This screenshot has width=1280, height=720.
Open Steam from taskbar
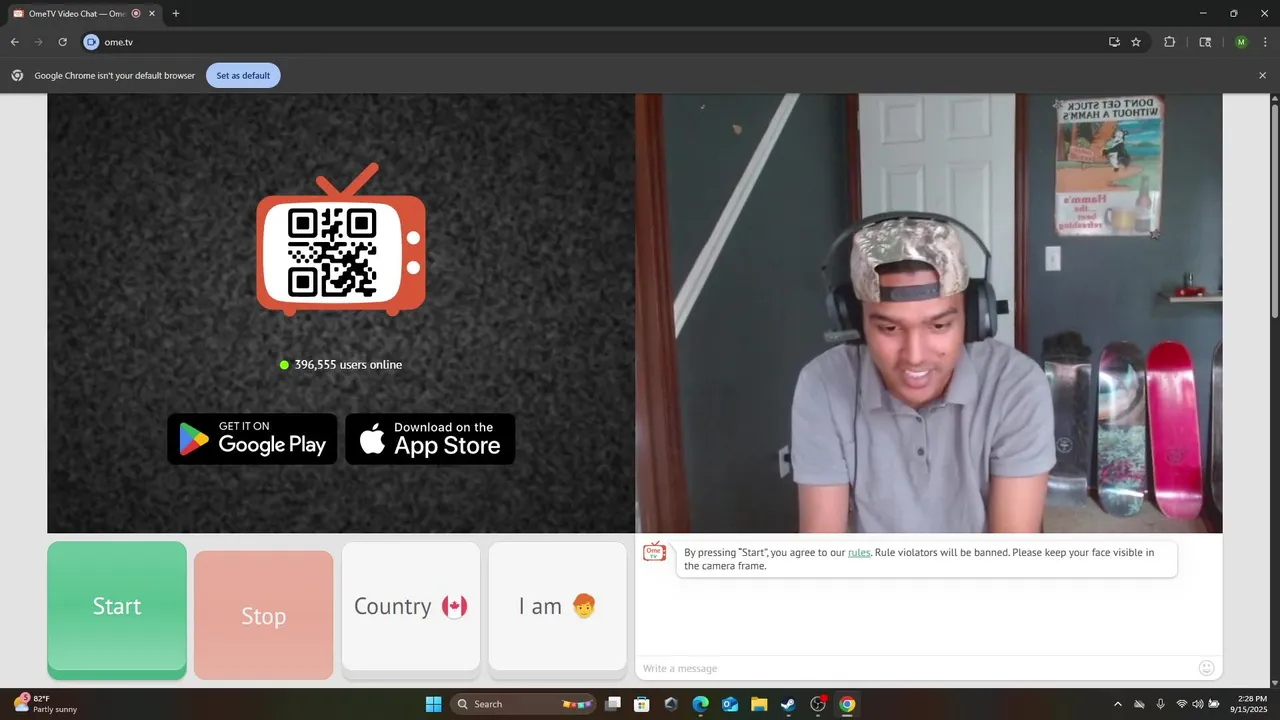788,704
